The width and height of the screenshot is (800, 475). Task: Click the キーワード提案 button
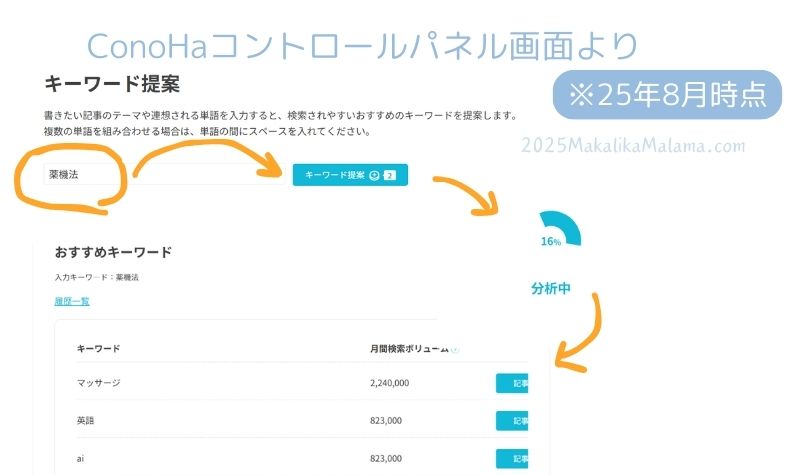[x=350, y=174]
